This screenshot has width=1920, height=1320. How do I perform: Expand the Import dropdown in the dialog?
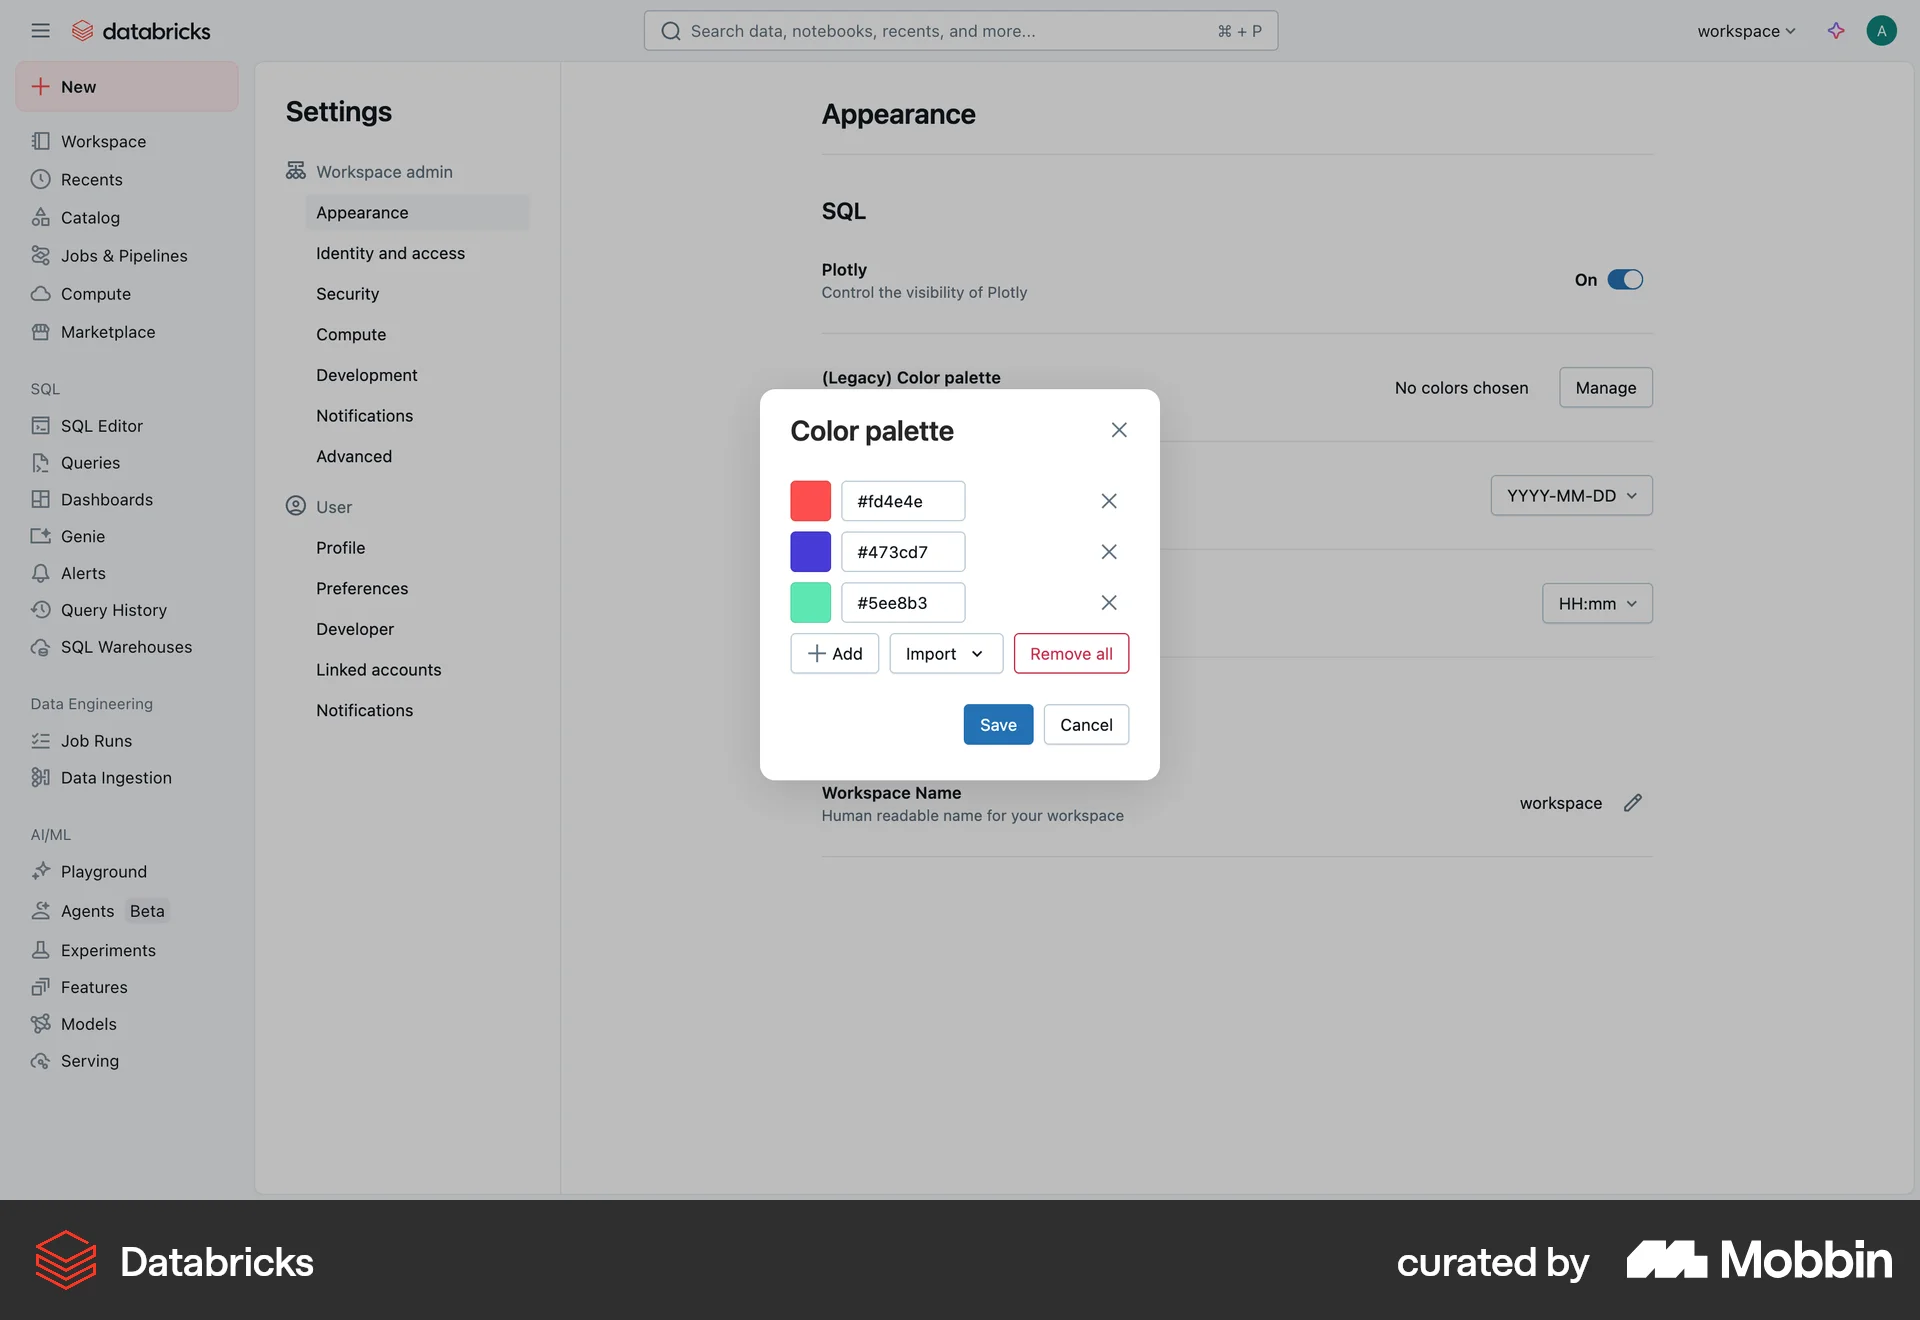click(944, 653)
